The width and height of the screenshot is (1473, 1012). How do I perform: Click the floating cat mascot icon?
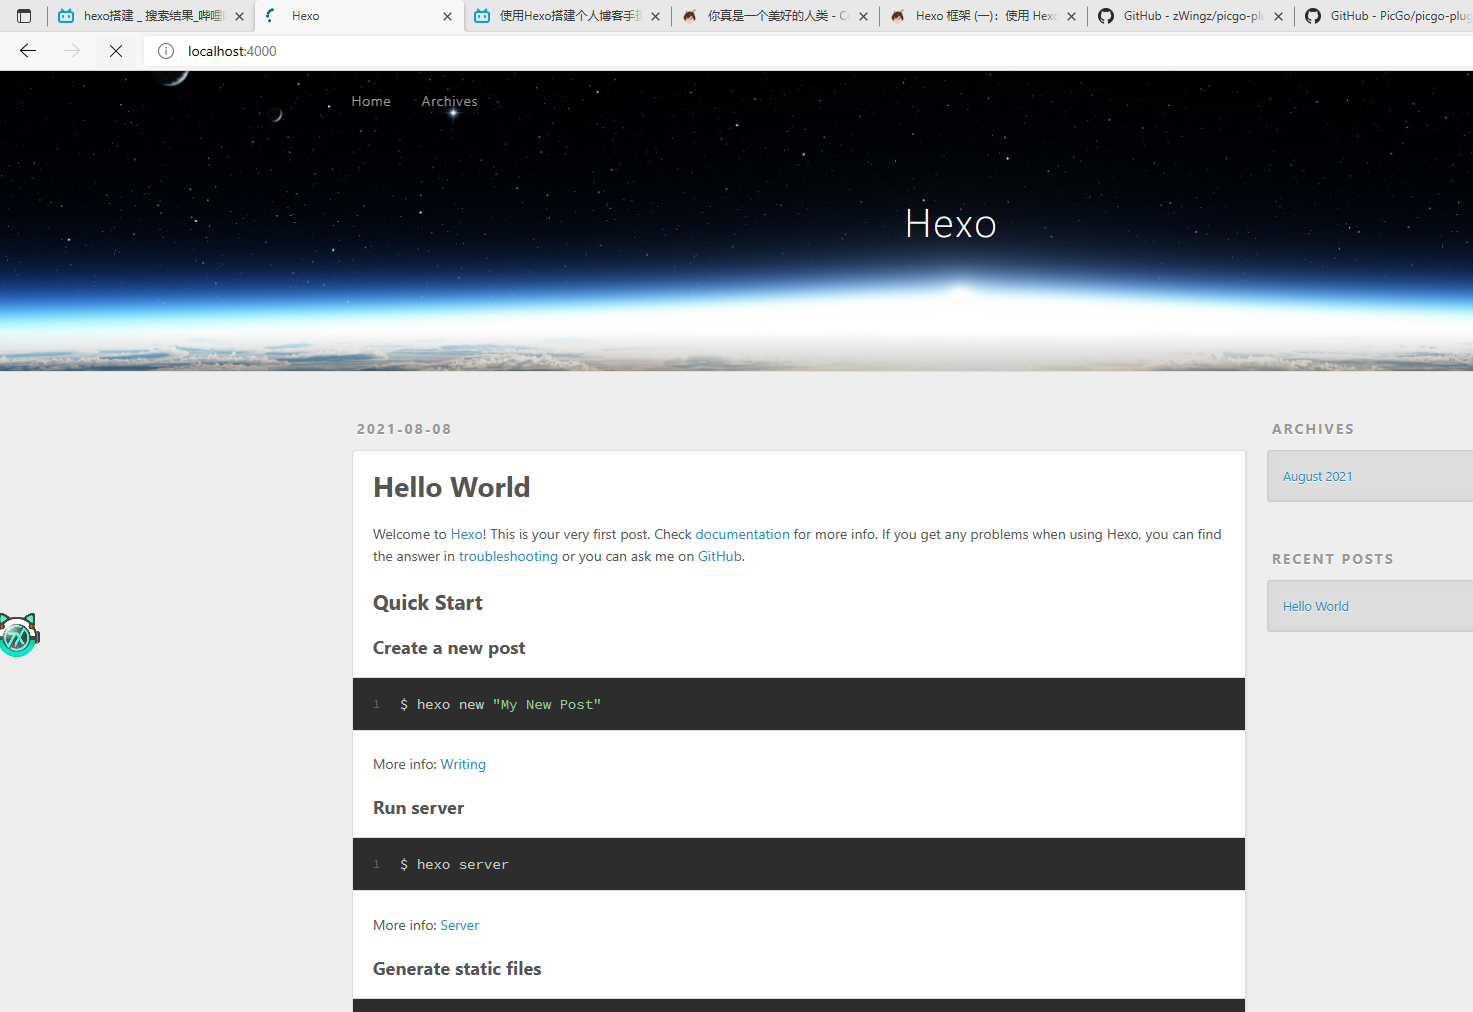pos(18,635)
